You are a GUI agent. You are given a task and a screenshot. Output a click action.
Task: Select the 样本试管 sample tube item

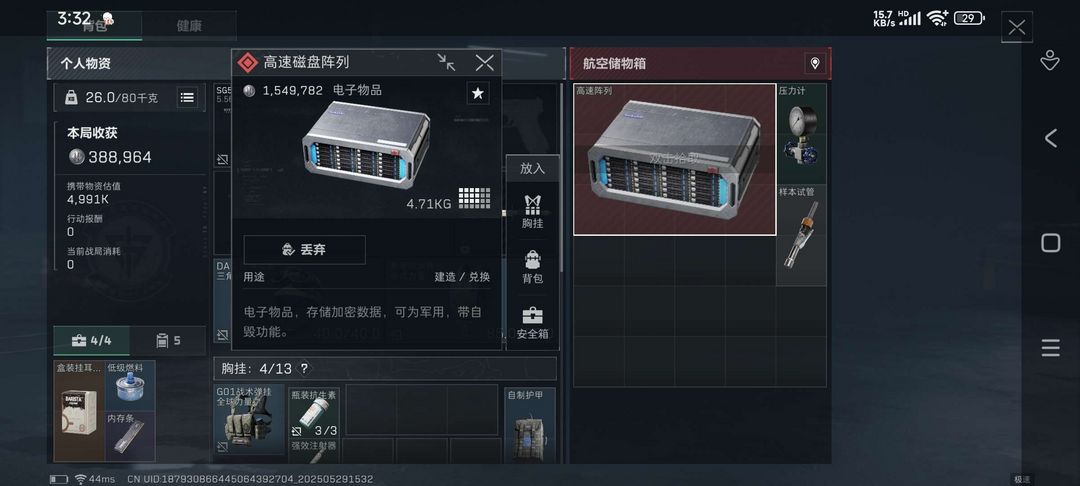point(801,235)
